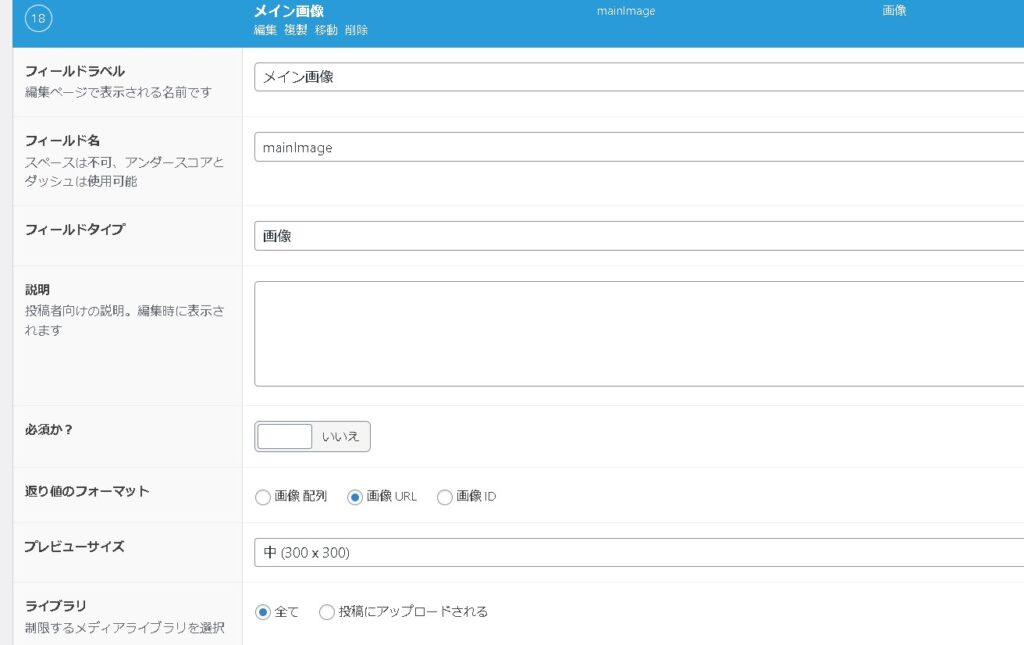Click the mainImage name in header row
The height and width of the screenshot is (645, 1024).
625,12
